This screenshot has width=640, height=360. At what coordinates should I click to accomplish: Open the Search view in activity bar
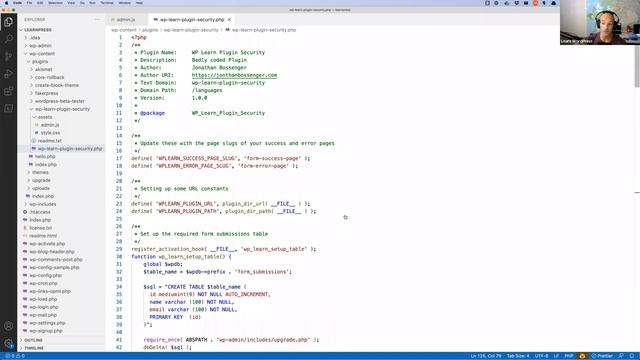(x=8, y=39)
